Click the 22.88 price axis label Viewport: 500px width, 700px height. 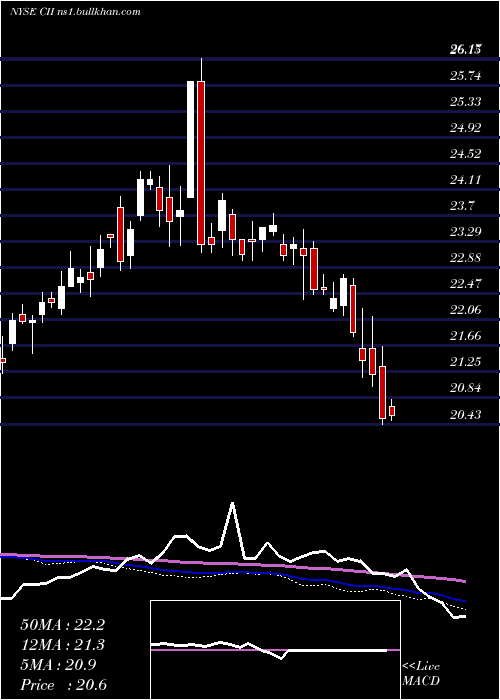pyautogui.click(x=465, y=258)
